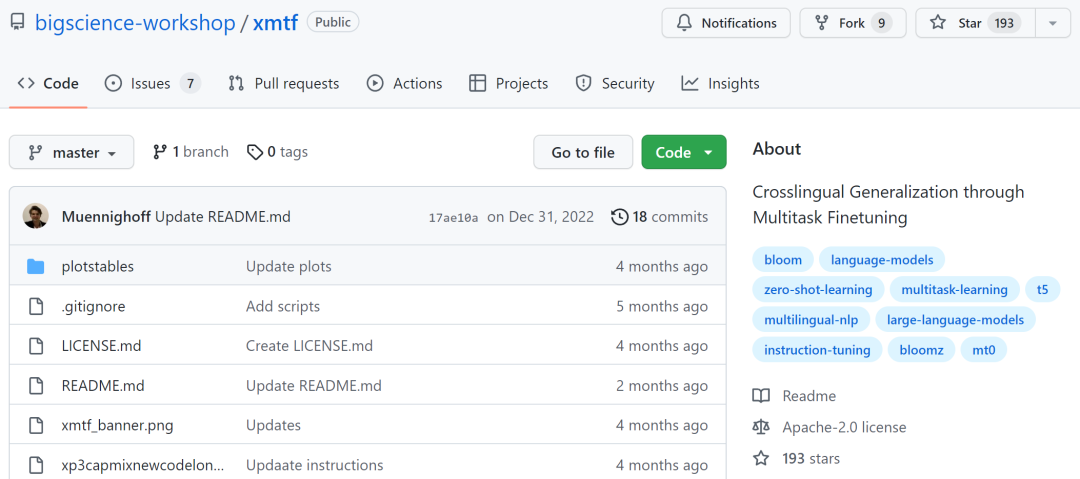Switch to the Issues tab
The image size is (1080, 479).
tap(152, 84)
